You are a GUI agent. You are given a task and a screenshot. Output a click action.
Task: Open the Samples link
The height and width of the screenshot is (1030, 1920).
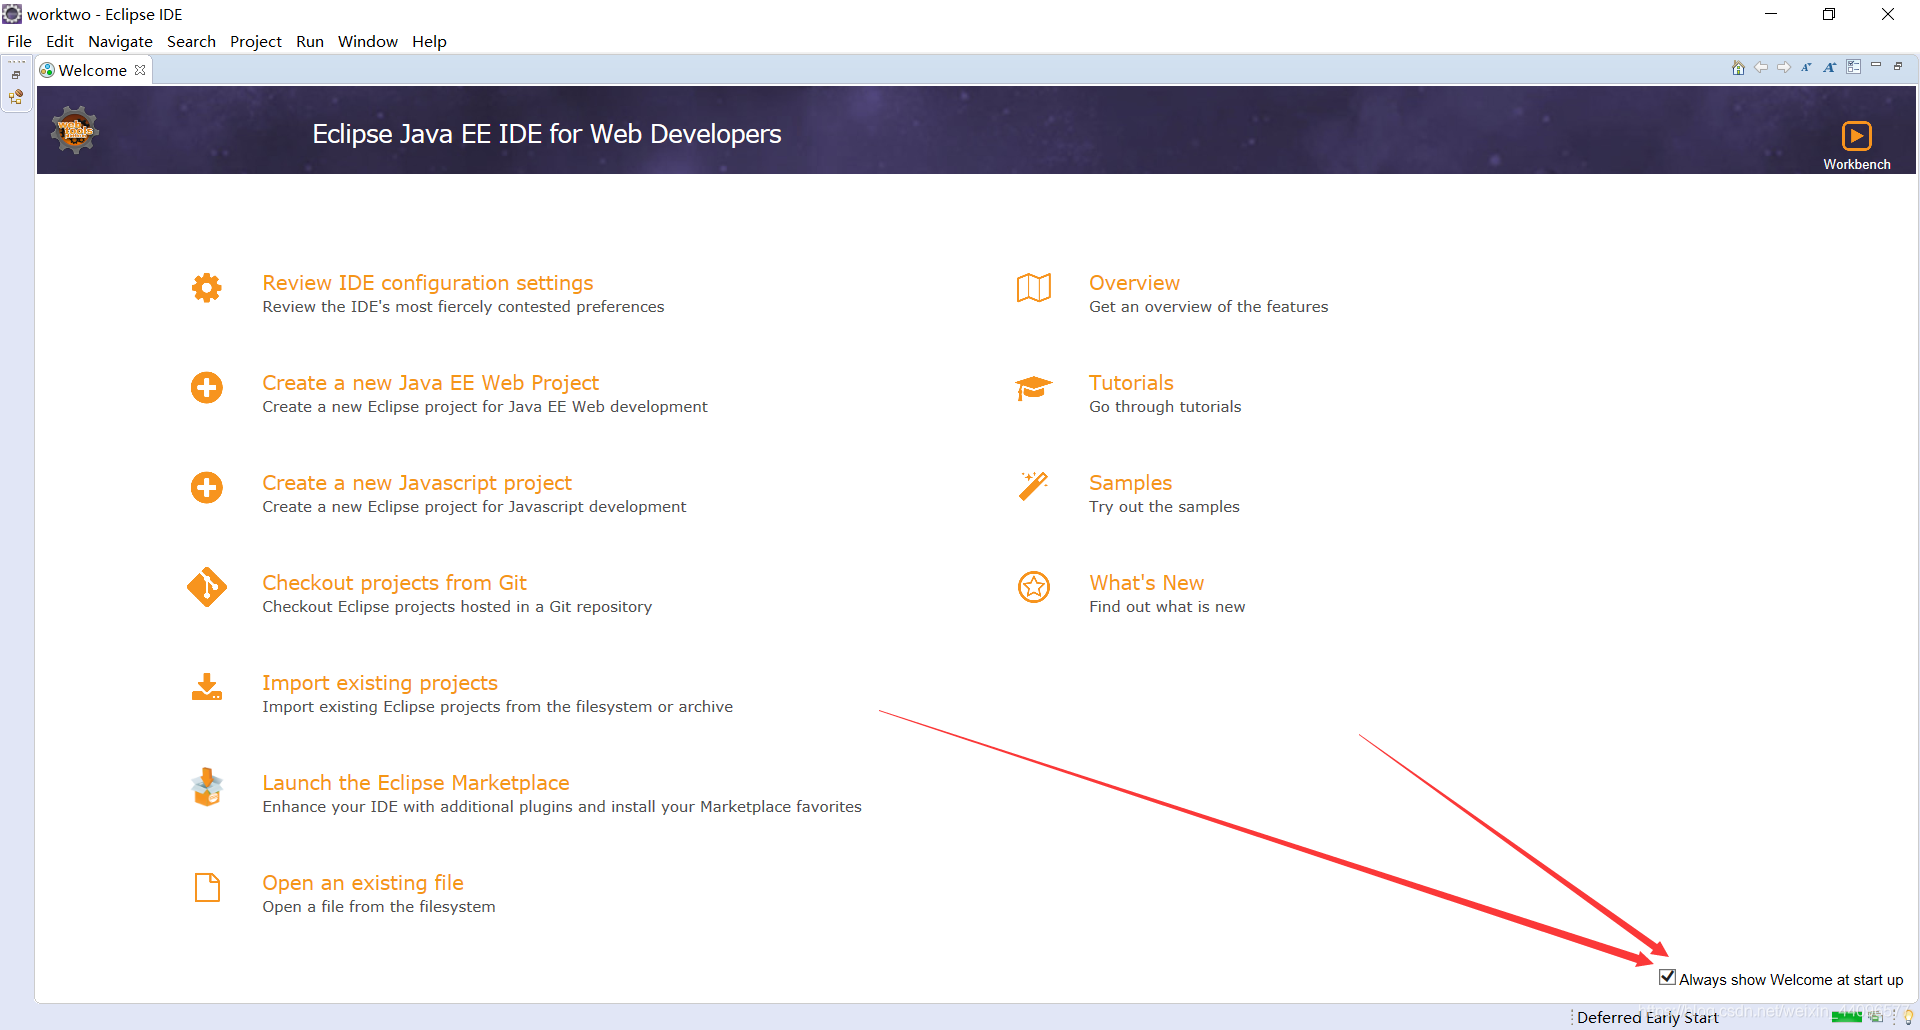pos(1130,483)
